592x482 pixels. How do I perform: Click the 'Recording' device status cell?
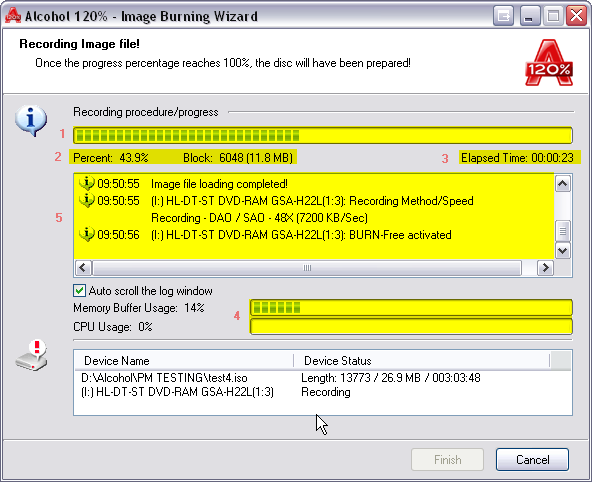click(x=326, y=392)
